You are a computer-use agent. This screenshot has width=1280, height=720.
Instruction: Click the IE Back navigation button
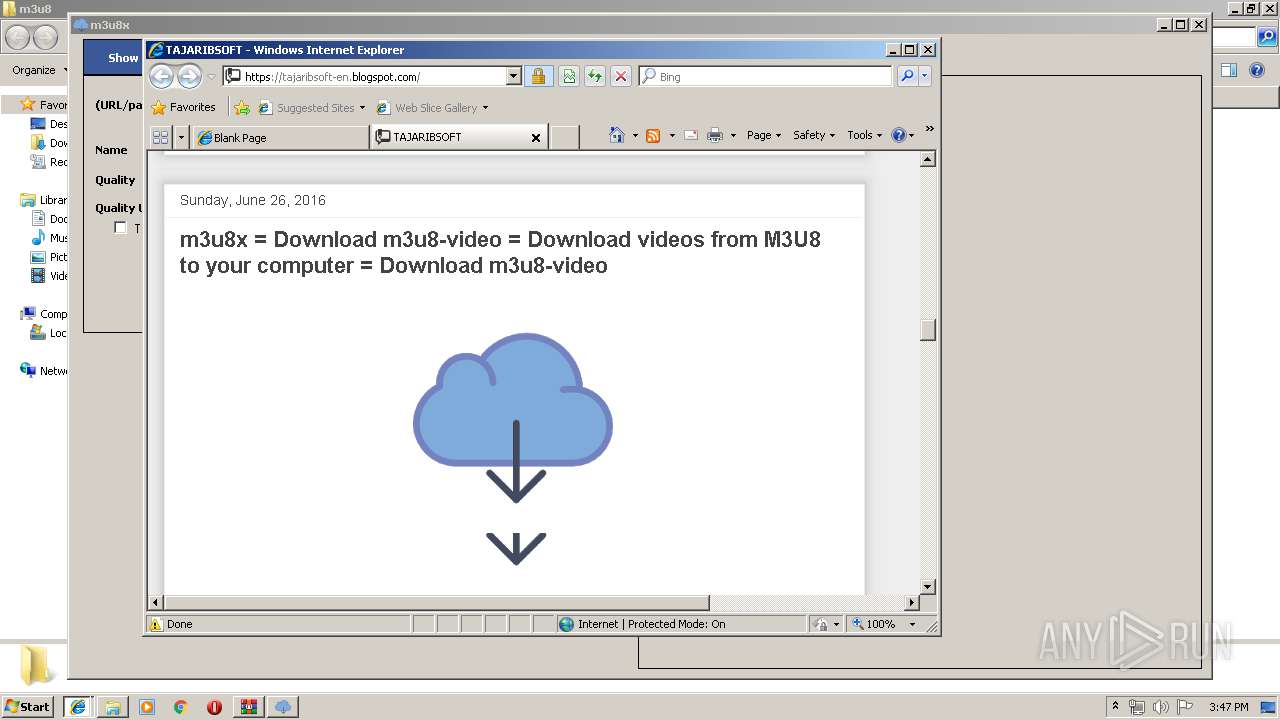[162, 76]
